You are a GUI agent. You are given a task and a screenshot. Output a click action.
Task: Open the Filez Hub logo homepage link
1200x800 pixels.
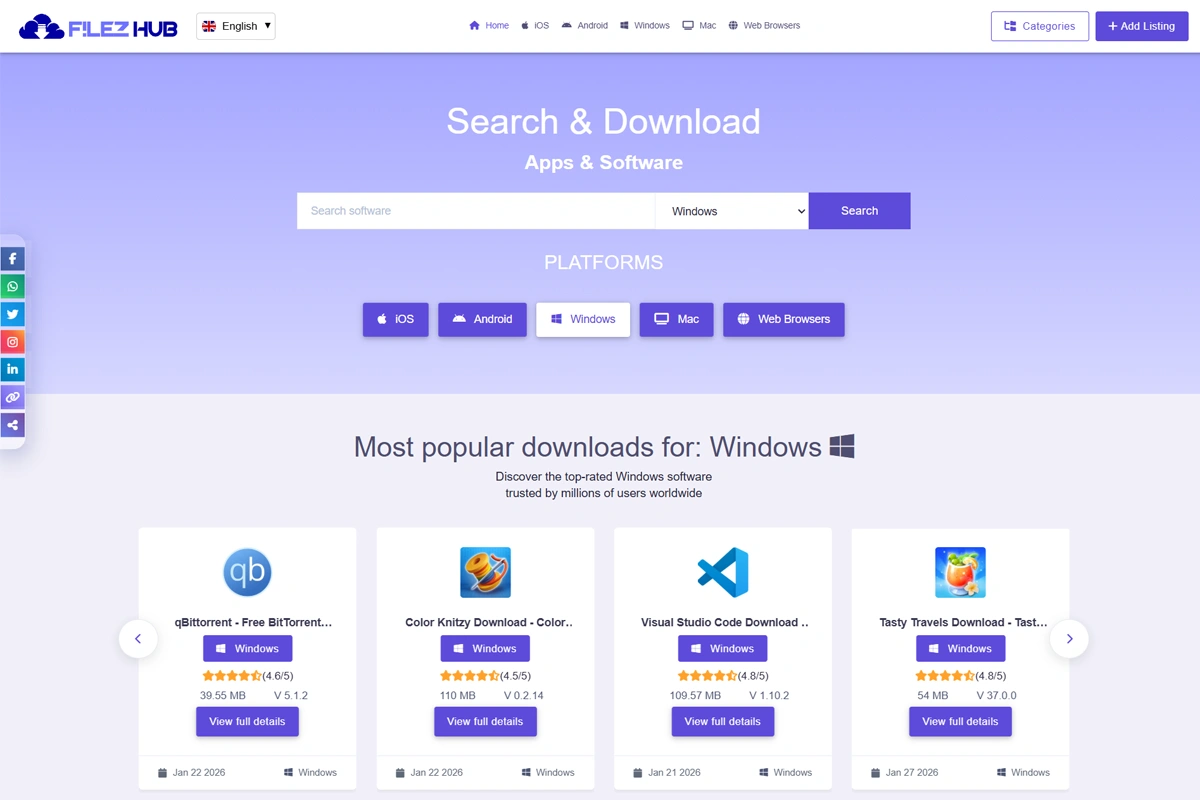[98, 26]
